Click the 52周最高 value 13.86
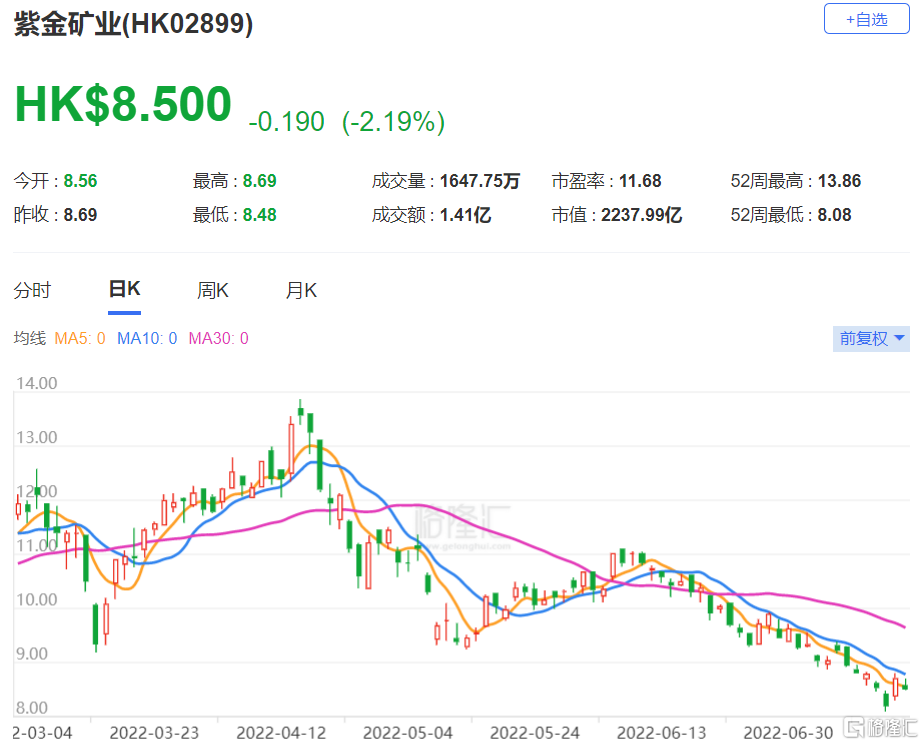This screenshot has width=924, height=745. click(x=839, y=181)
